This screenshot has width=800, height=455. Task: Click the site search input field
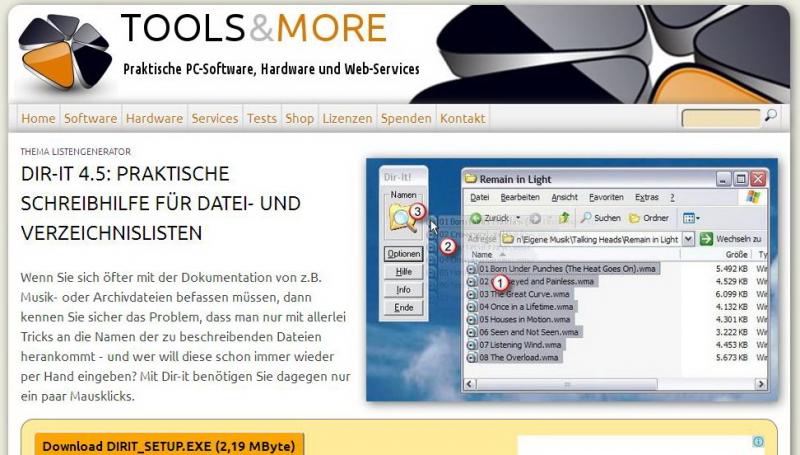coord(721,118)
